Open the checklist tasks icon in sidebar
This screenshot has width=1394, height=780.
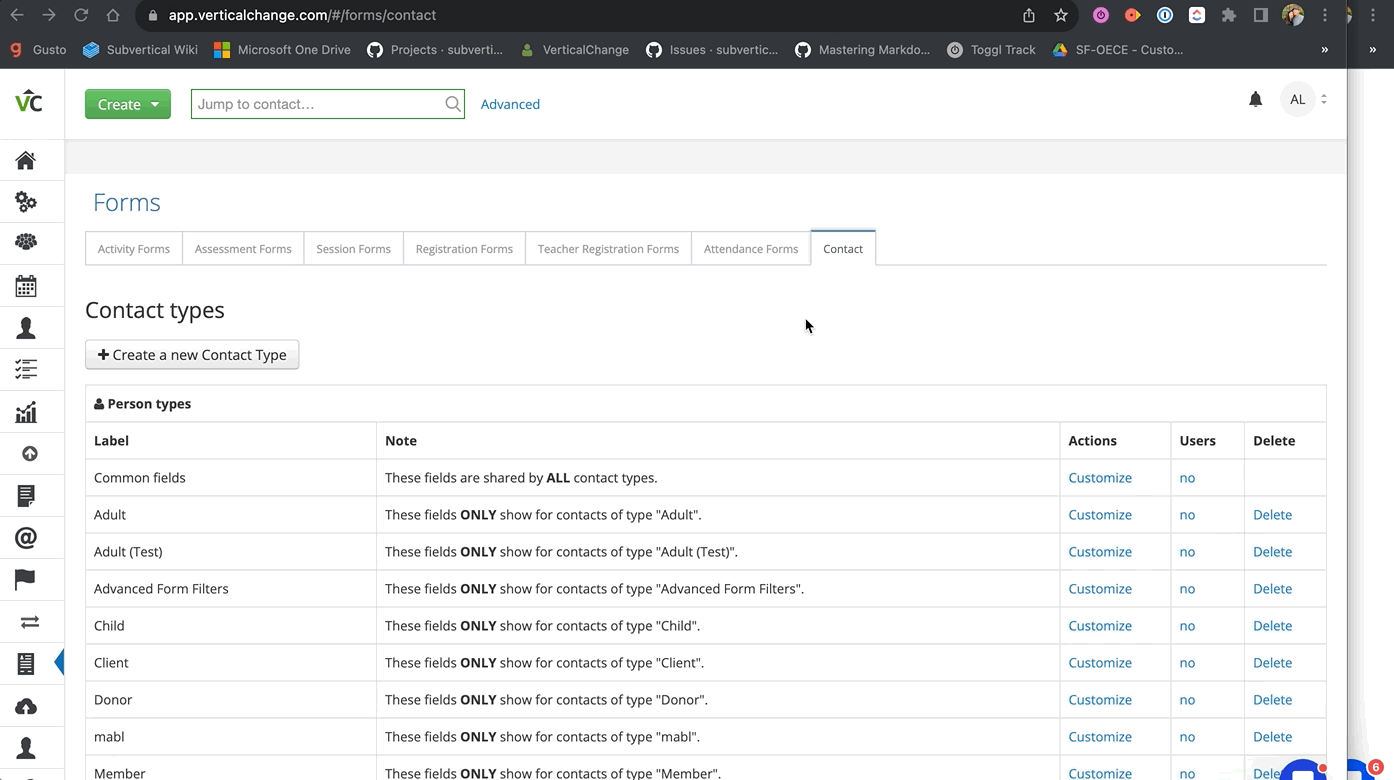click(26, 370)
